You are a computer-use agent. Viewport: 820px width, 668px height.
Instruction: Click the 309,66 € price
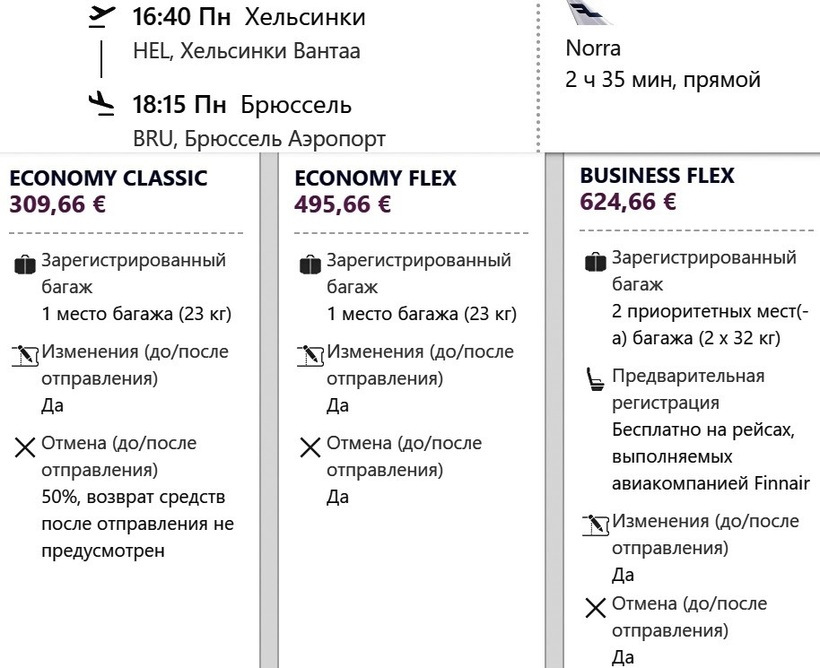click(58, 205)
